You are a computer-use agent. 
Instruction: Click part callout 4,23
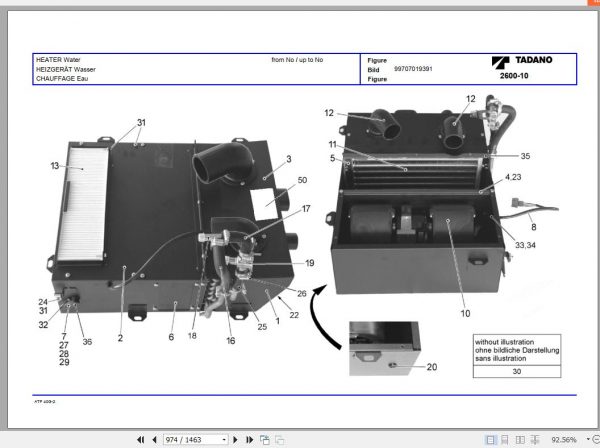pyautogui.click(x=513, y=177)
